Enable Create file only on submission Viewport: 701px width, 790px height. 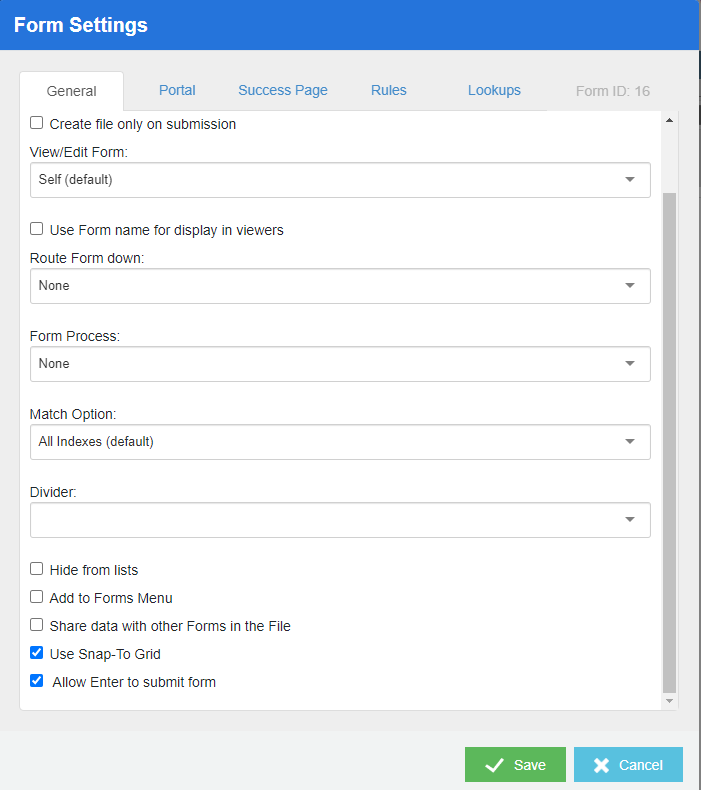pyautogui.click(x=37, y=124)
